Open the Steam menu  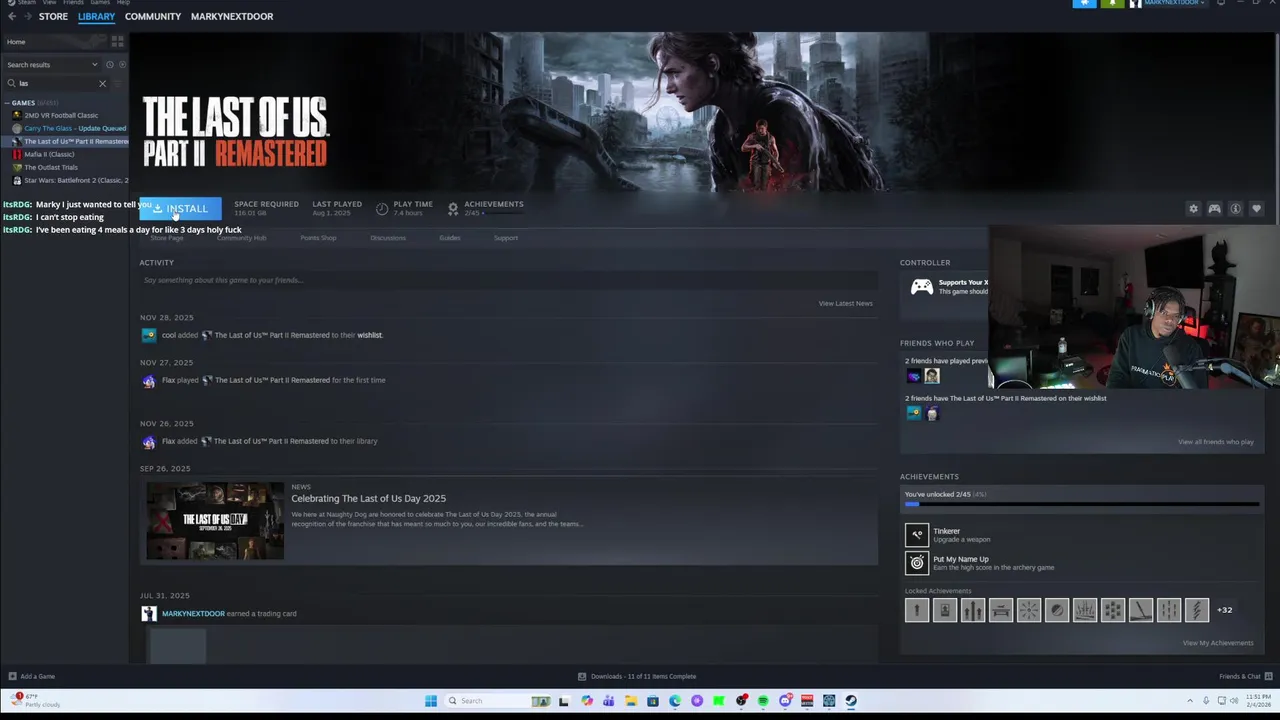click(26, 3)
